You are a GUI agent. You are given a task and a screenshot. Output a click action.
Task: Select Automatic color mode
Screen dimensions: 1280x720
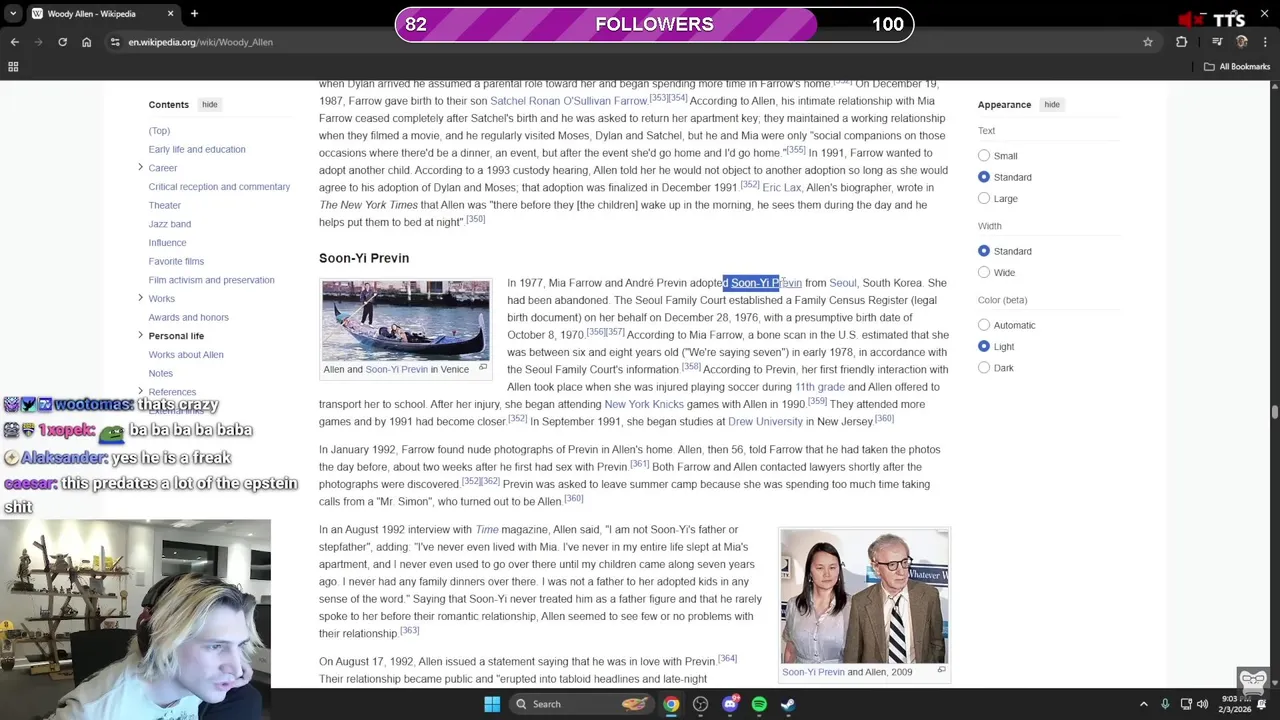pyautogui.click(x=984, y=325)
